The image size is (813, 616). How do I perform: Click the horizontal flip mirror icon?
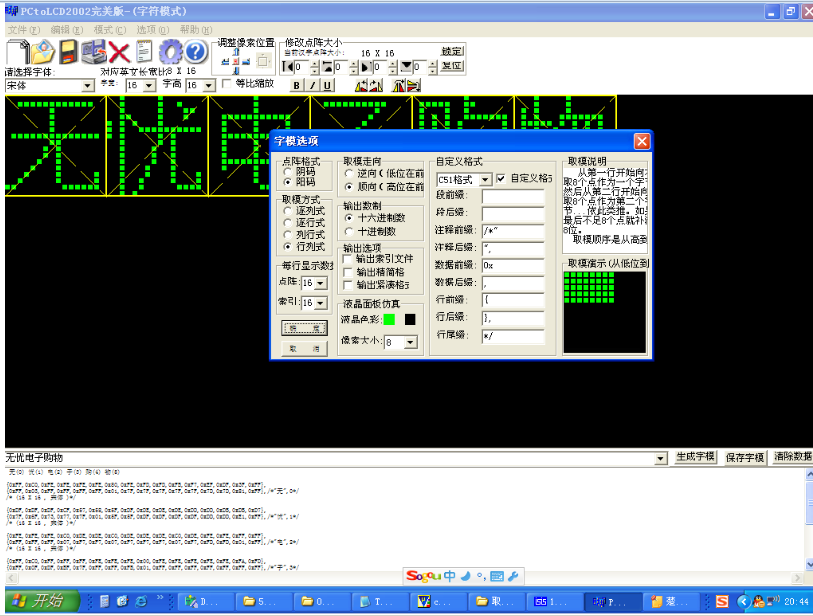point(399,86)
